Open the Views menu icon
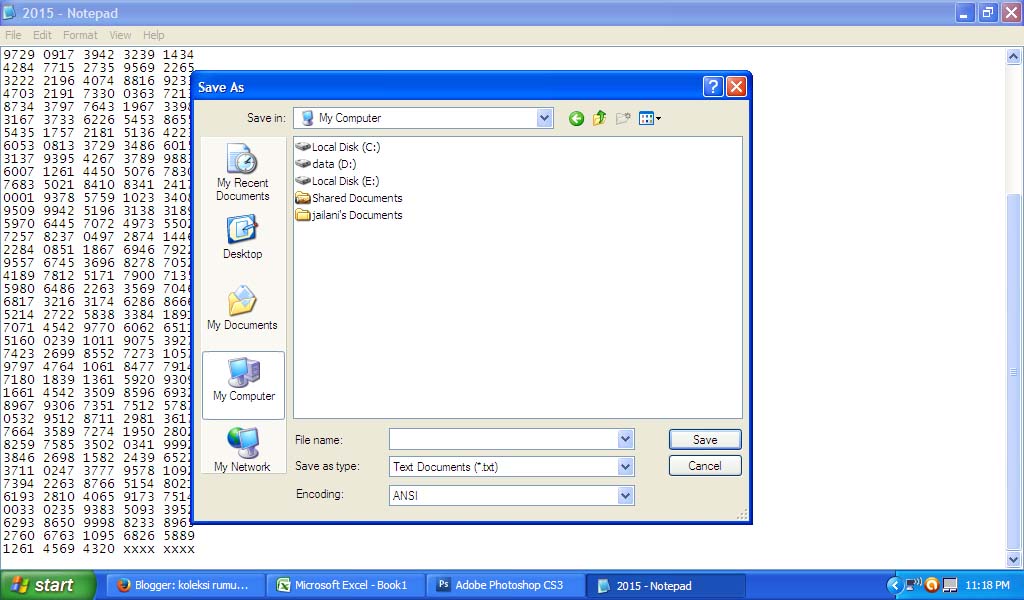1024x600 pixels. (x=650, y=118)
